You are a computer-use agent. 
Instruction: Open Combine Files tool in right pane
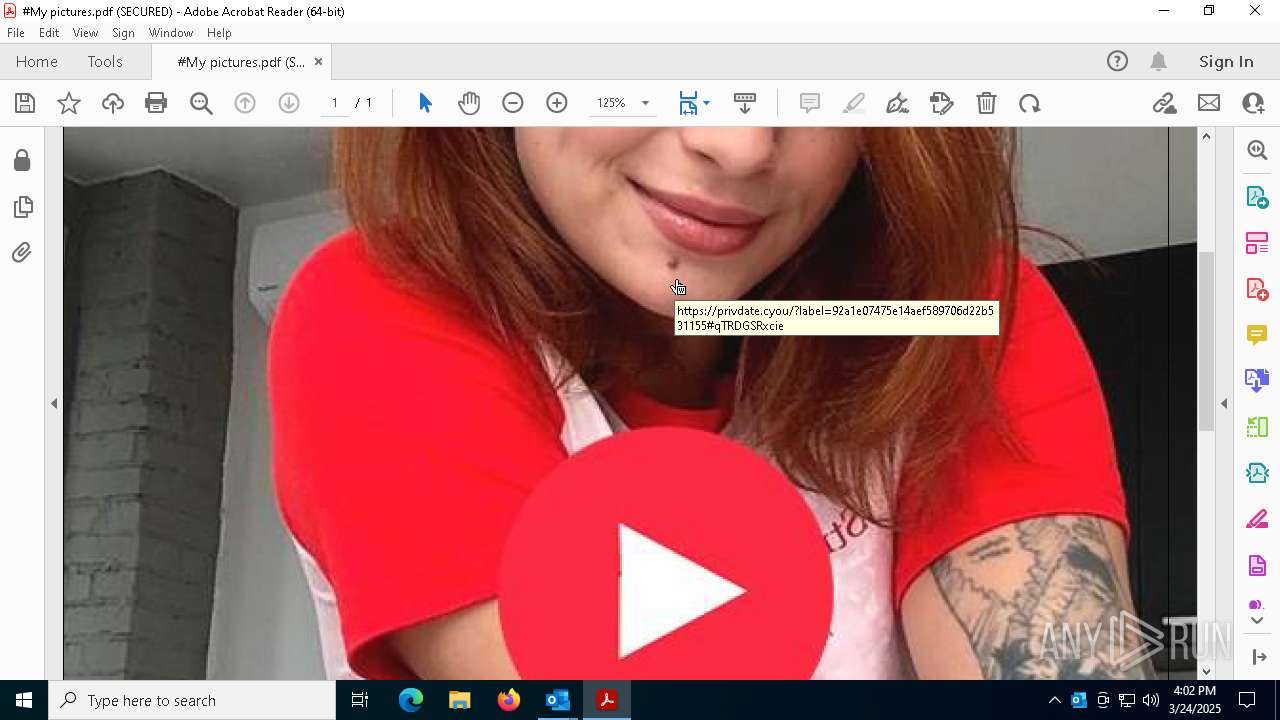point(1257,381)
